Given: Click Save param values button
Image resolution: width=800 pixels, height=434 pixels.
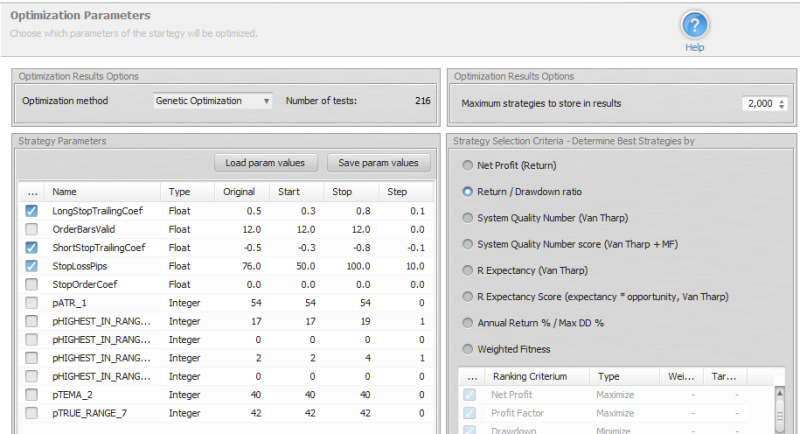Looking at the screenshot, I should click(379, 163).
